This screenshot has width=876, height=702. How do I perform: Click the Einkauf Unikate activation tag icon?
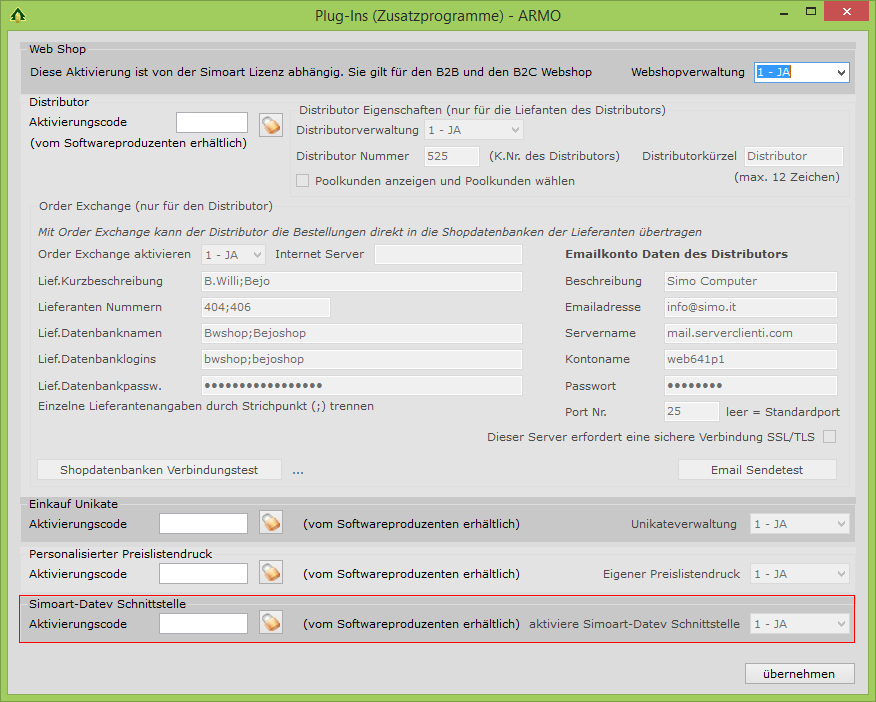pyautogui.click(x=271, y=523)
